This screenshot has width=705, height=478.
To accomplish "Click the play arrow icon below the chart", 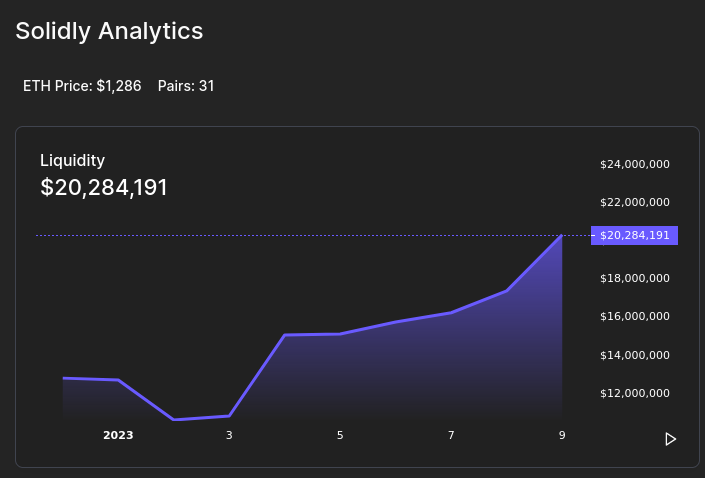I will (670, 439).
